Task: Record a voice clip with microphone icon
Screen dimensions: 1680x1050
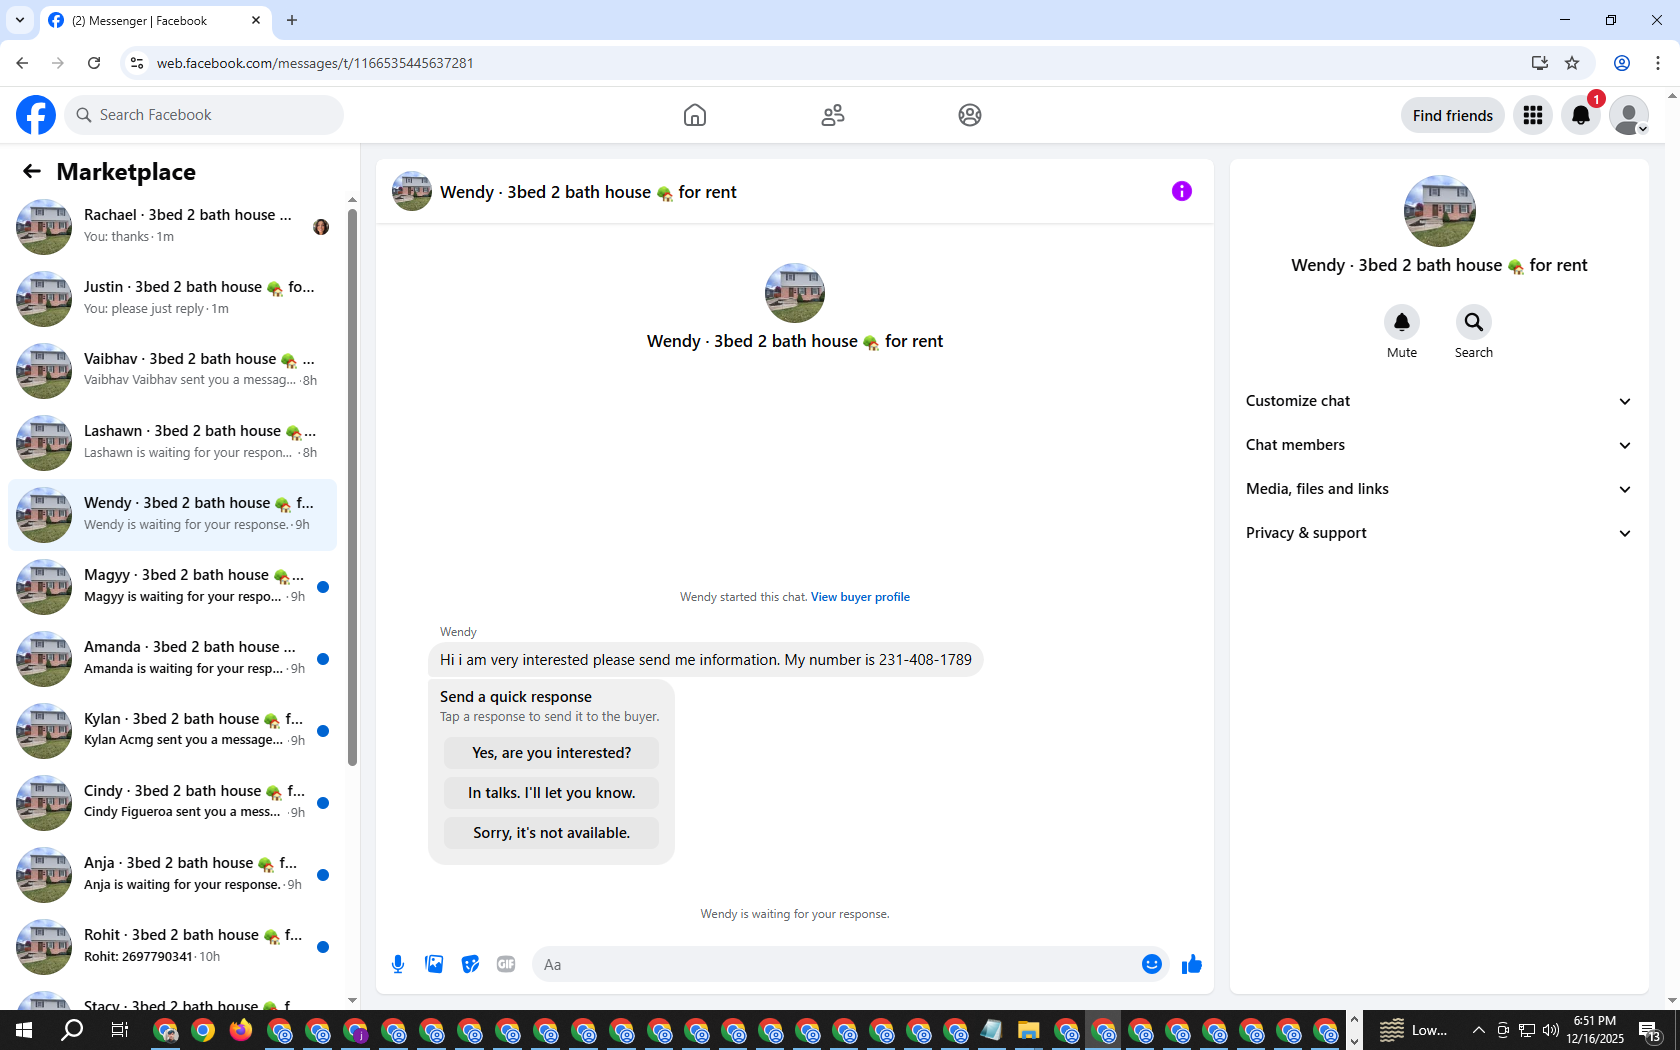Action: (398, 964)
